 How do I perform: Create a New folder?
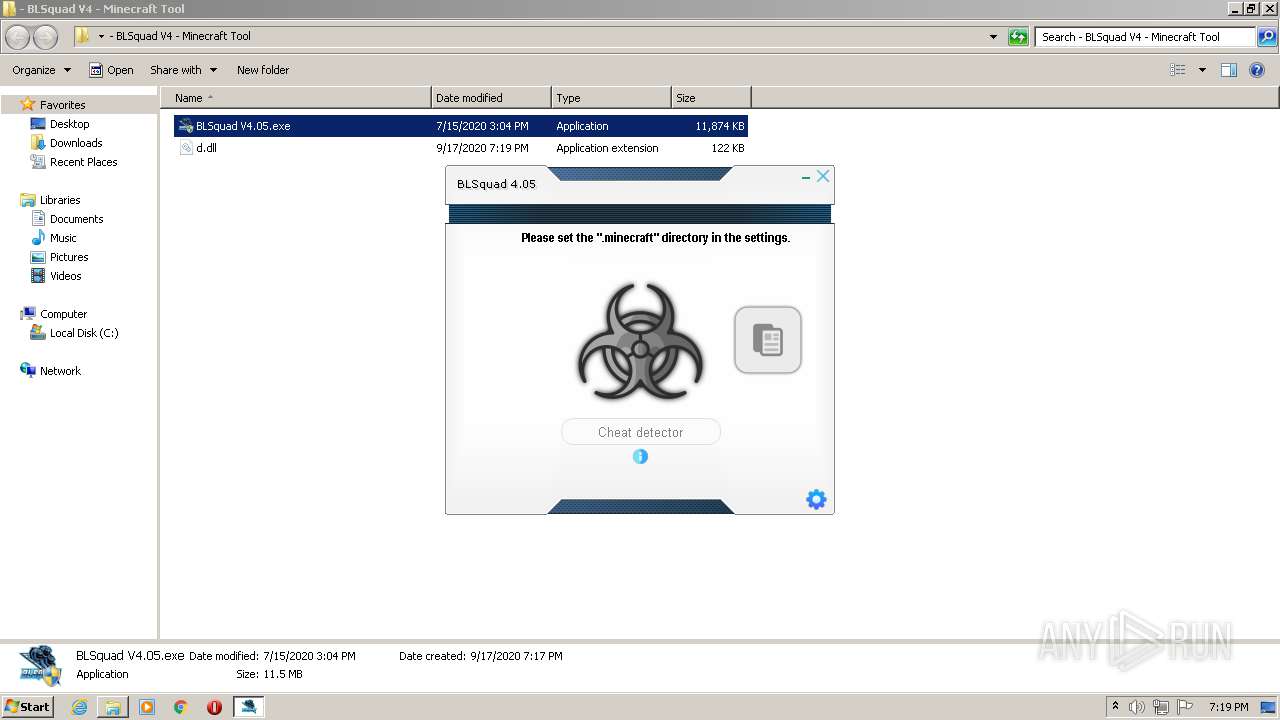tap(263, 70)
